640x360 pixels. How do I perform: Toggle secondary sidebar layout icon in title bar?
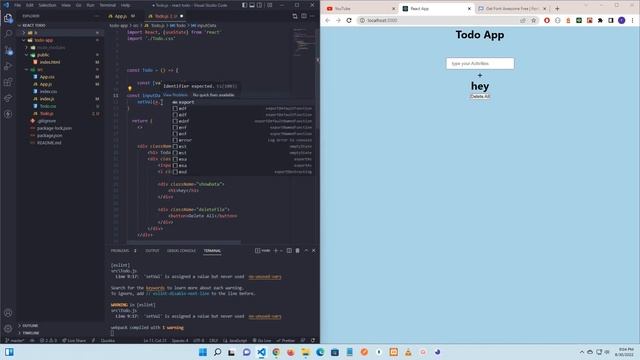(260, 5)
